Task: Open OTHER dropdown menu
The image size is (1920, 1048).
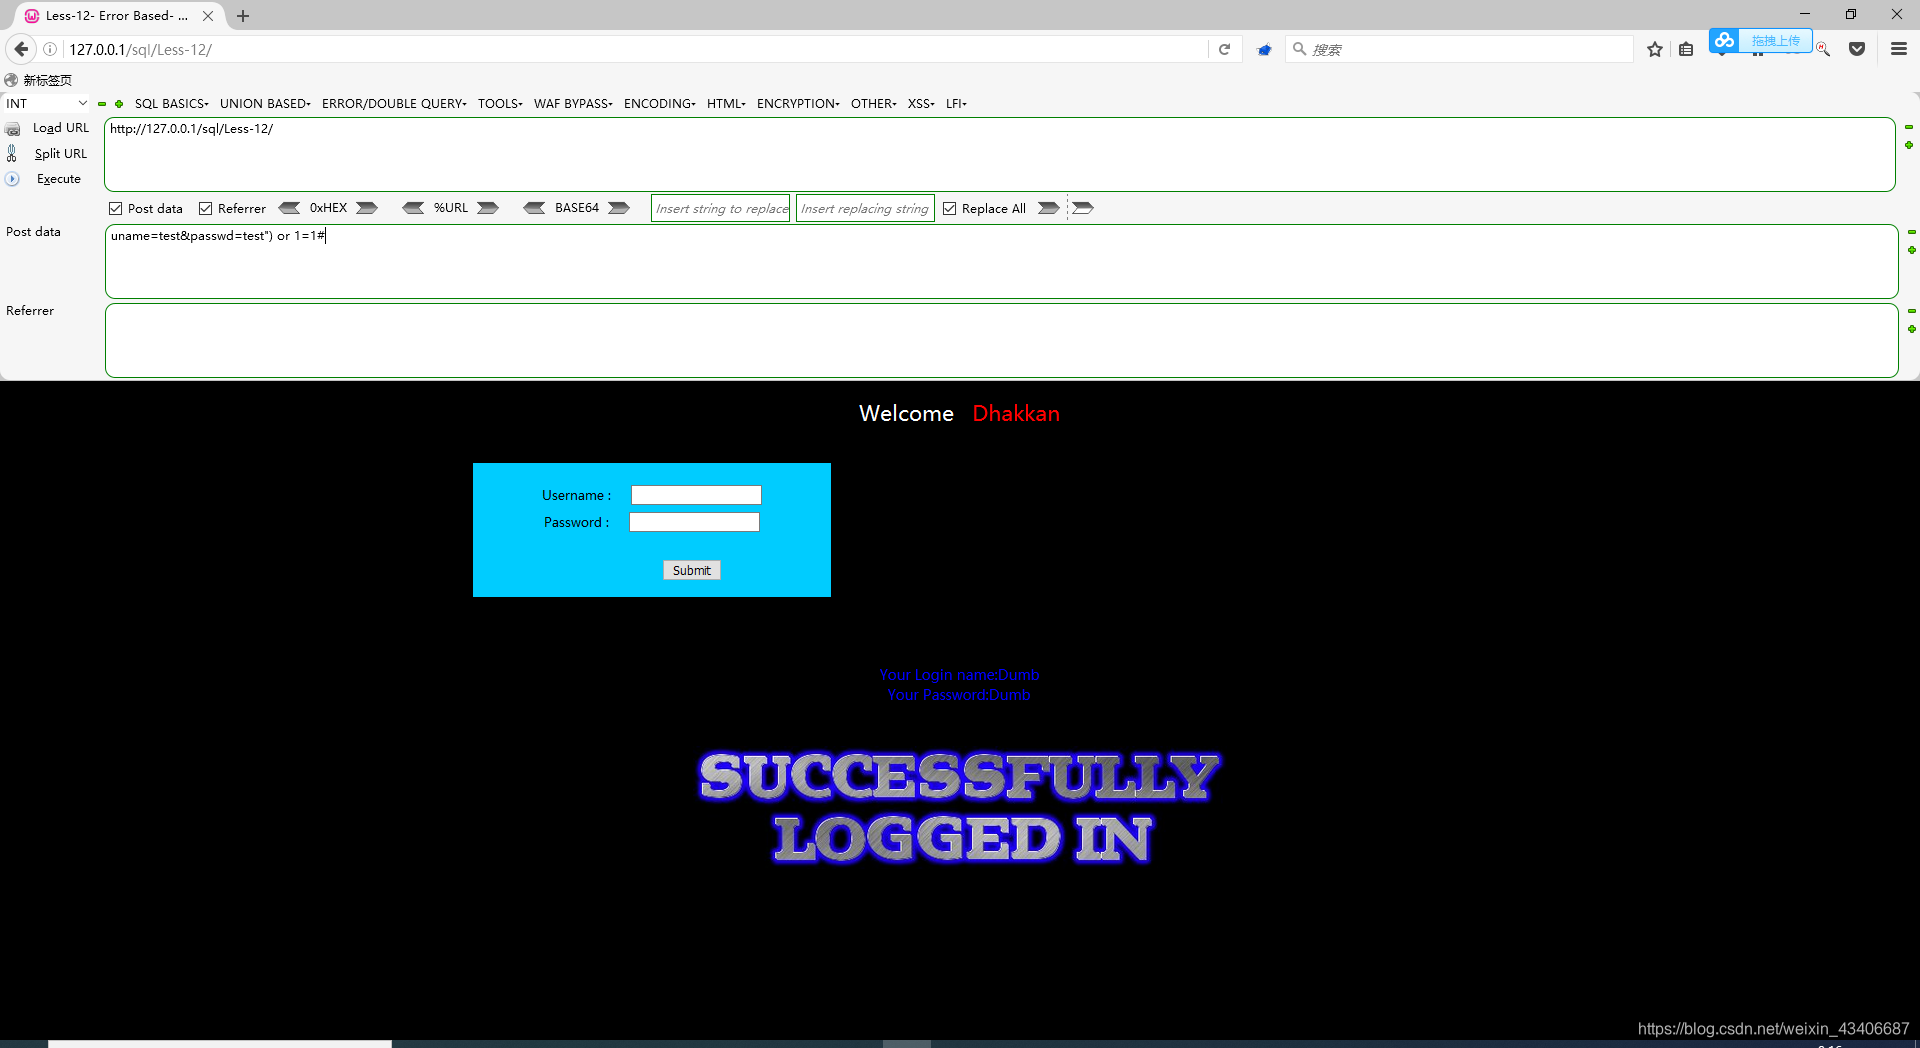Action: [873, 103]
